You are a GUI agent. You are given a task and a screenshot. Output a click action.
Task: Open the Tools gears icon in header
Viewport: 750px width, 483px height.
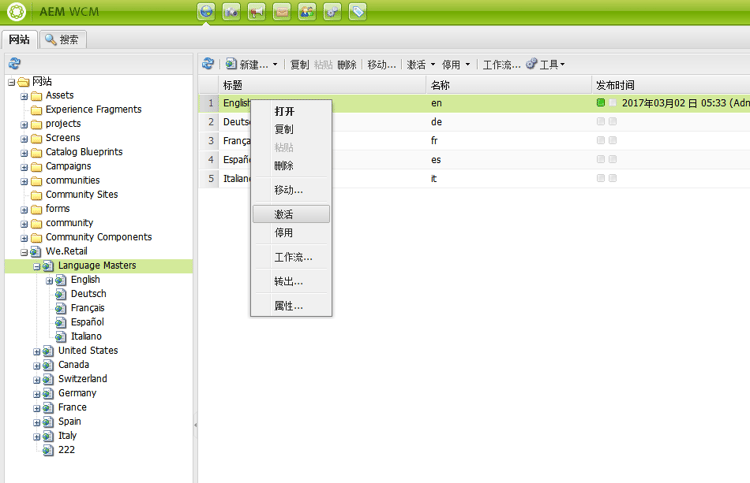(332, 11)
